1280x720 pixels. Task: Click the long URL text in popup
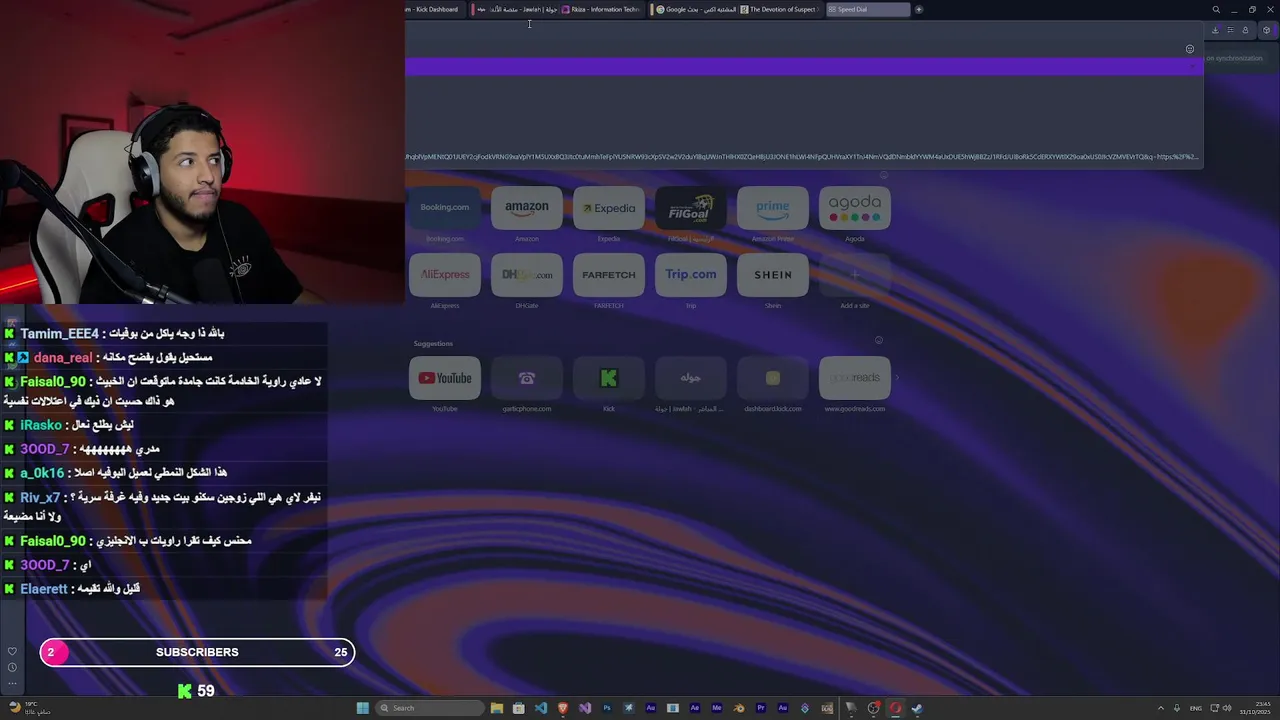click(x=802, y=157)
